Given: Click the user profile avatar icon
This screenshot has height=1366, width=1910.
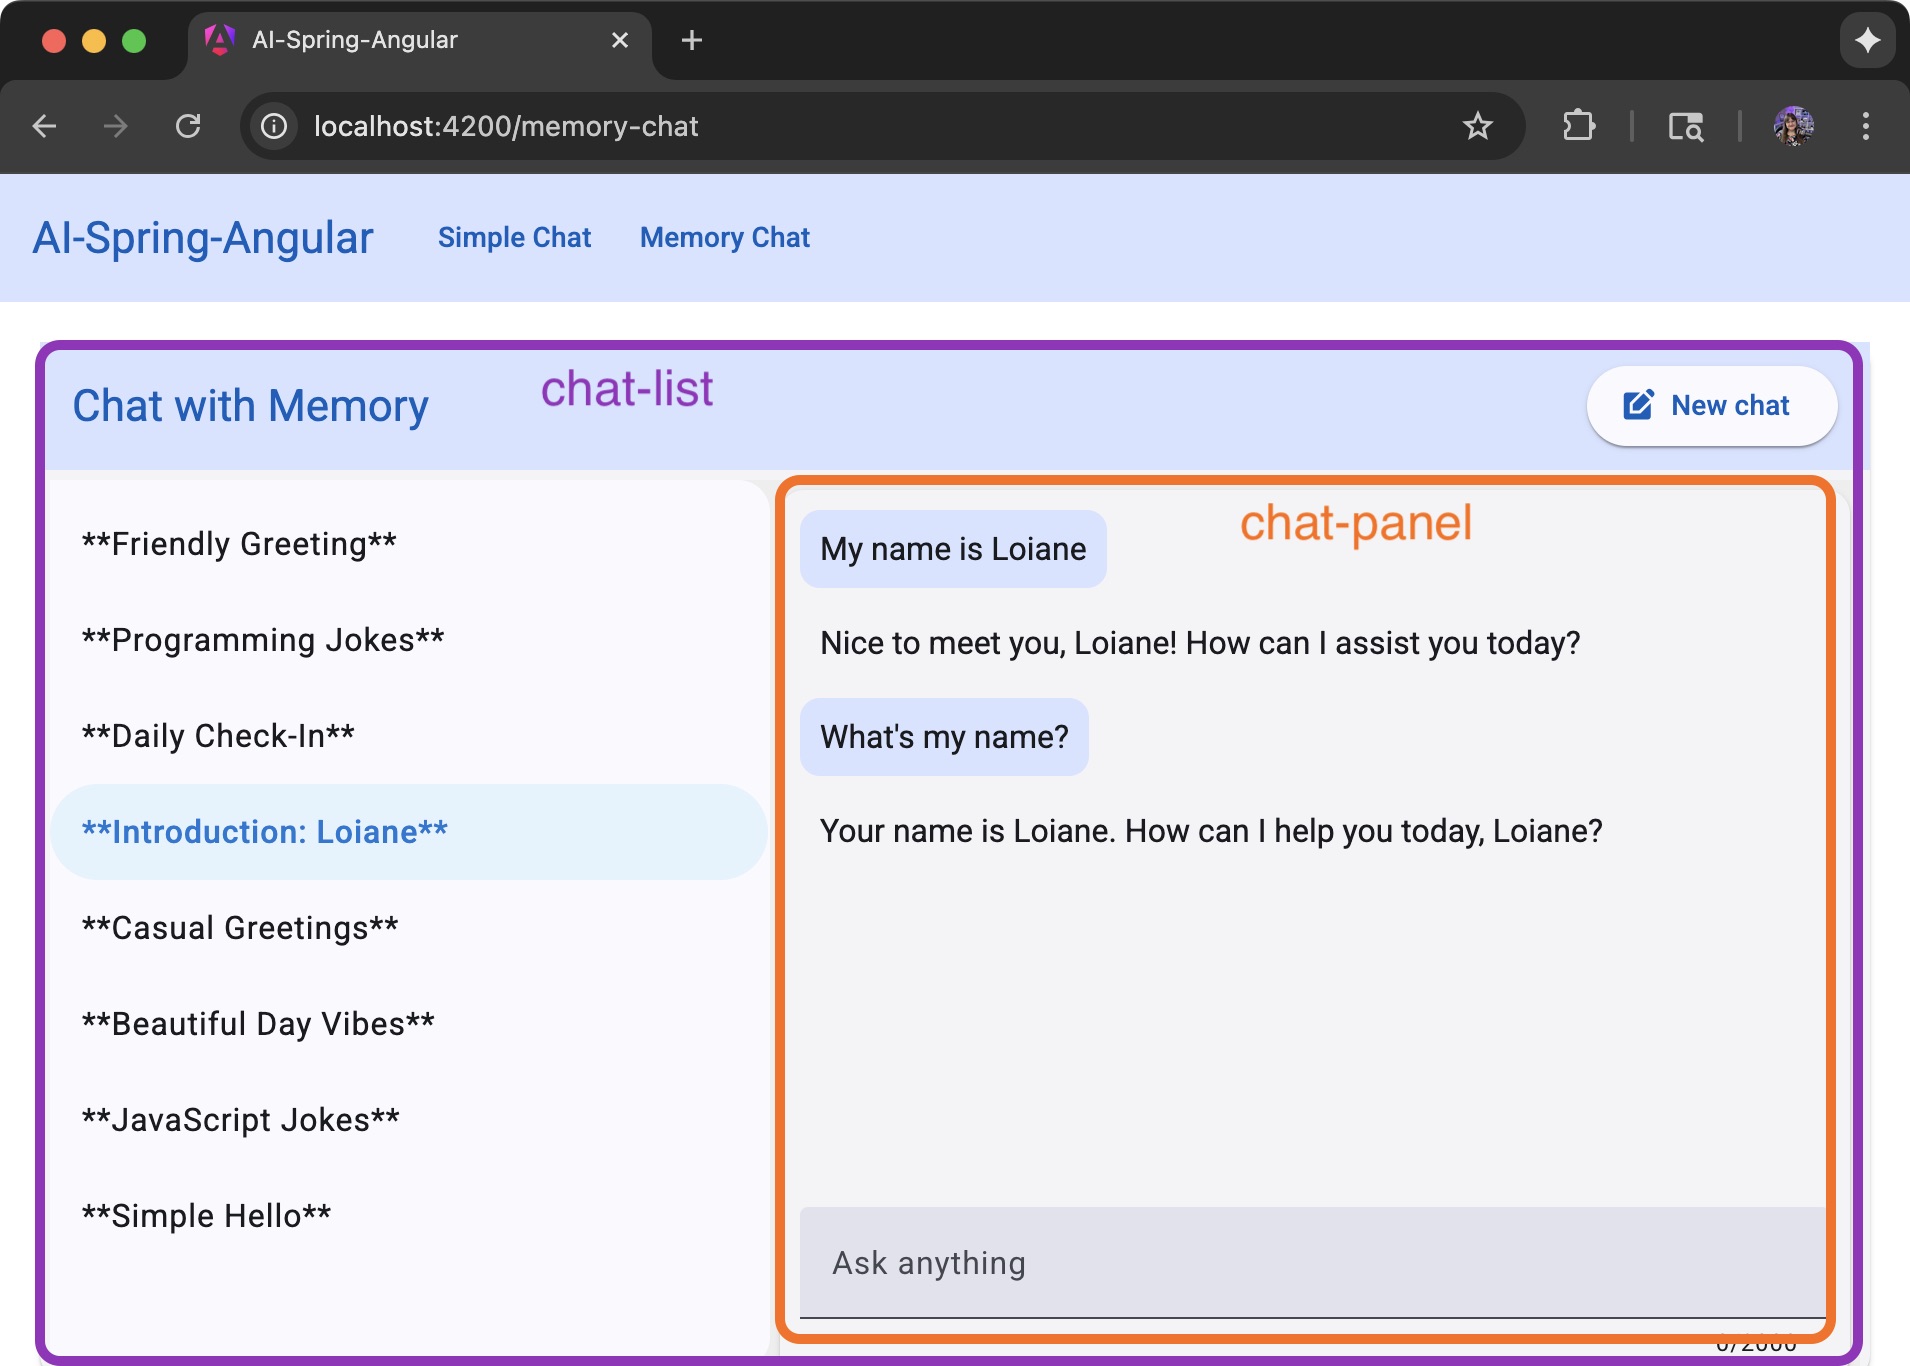Looking at the screenshot, I should (1794, 126).
